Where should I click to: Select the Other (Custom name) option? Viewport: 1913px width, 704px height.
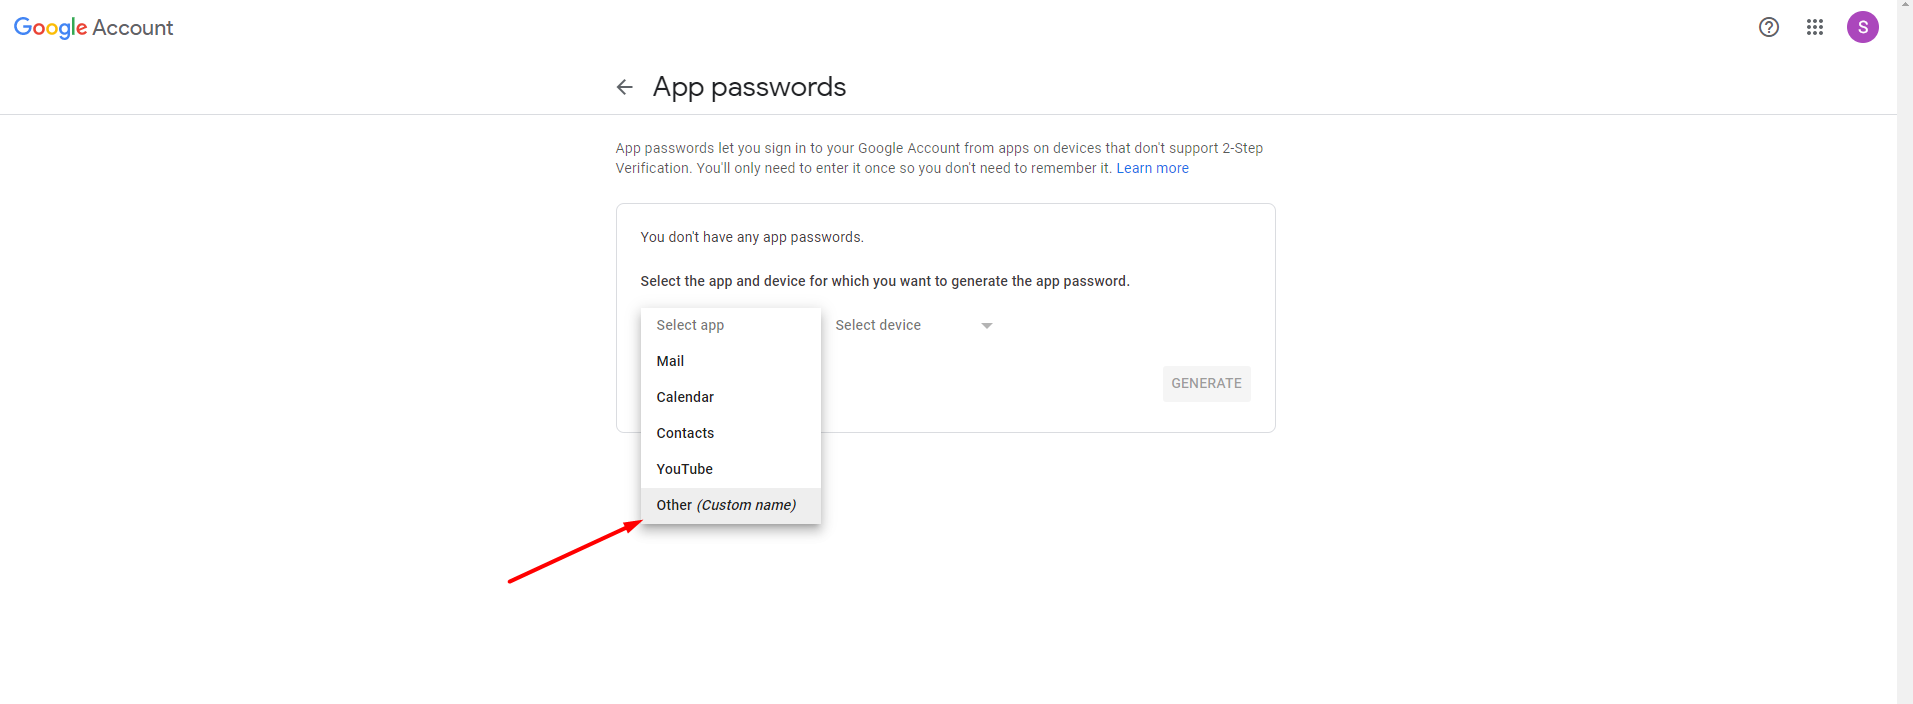pos(726,505)
